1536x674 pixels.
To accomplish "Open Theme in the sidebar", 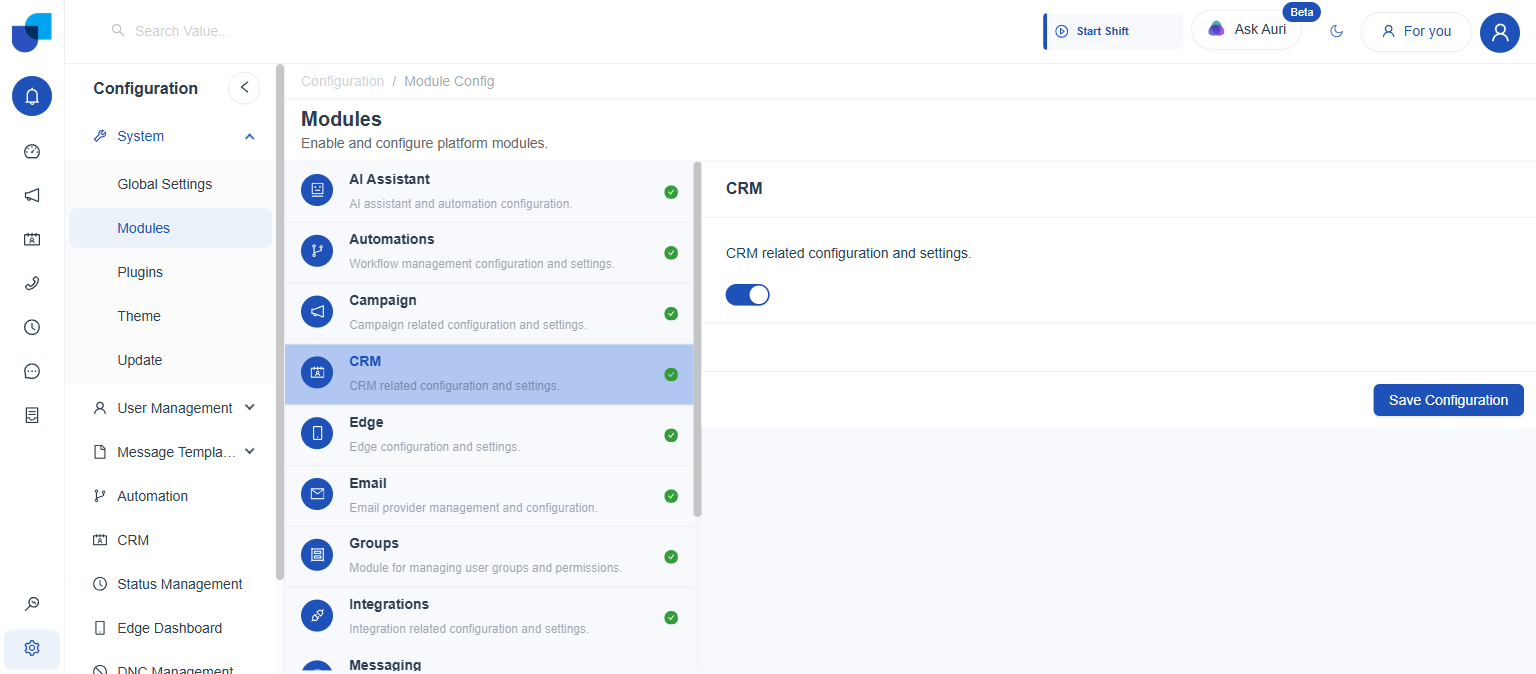I will point(170,316).
